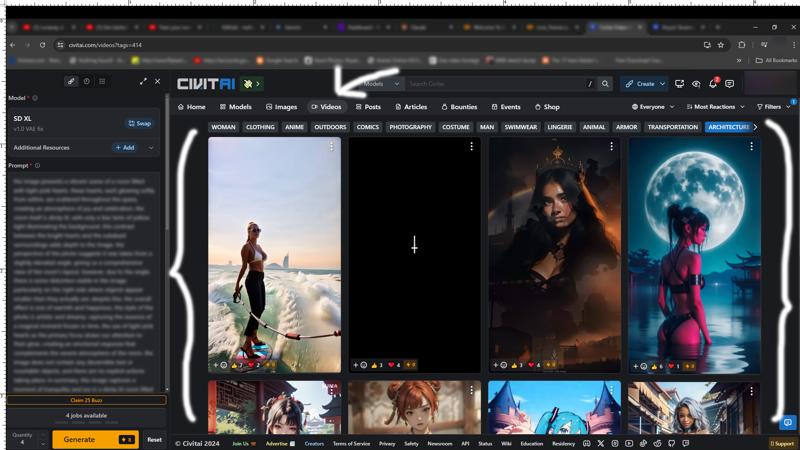The image size is (800, 450).
Task: Open Civitai Discord link in footer
Action: (586, 443)
